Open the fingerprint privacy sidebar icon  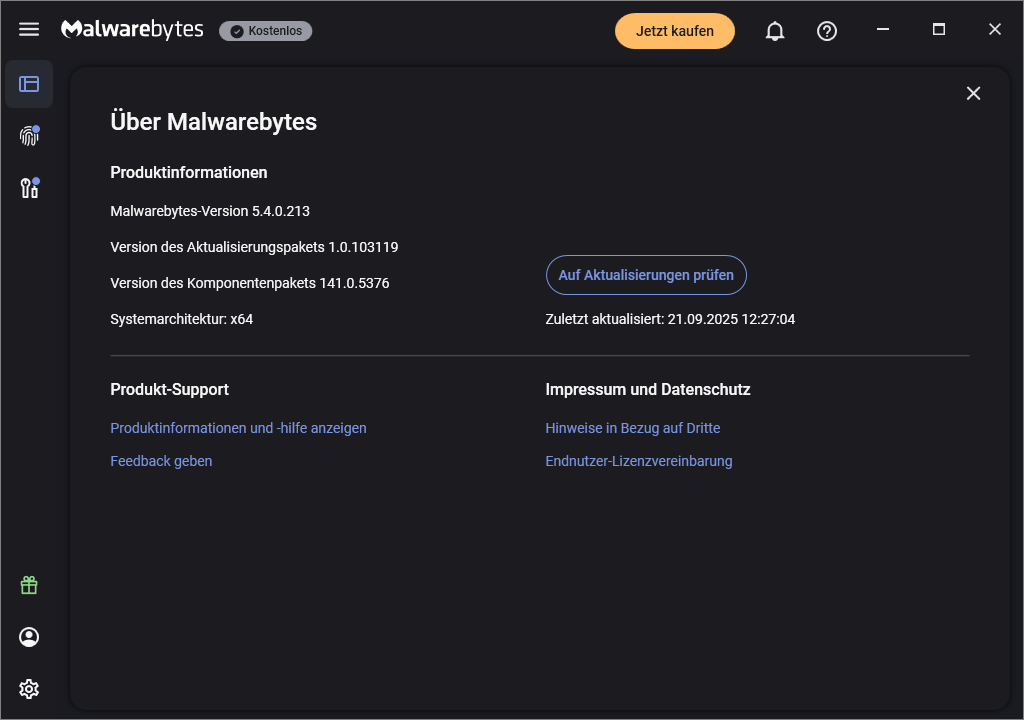(x=29, y=135)
